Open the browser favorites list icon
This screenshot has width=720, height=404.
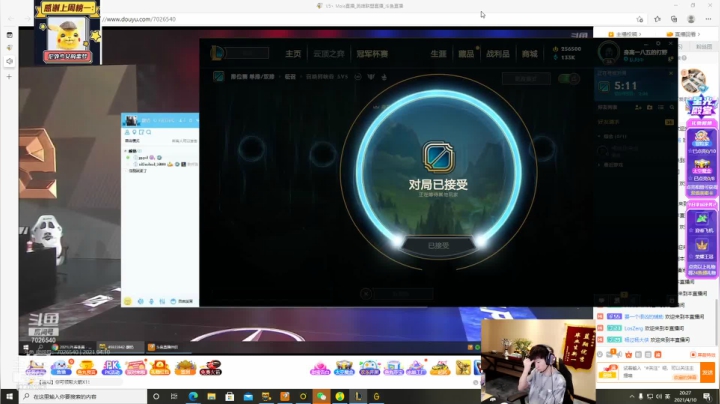(x=657, y=19)
